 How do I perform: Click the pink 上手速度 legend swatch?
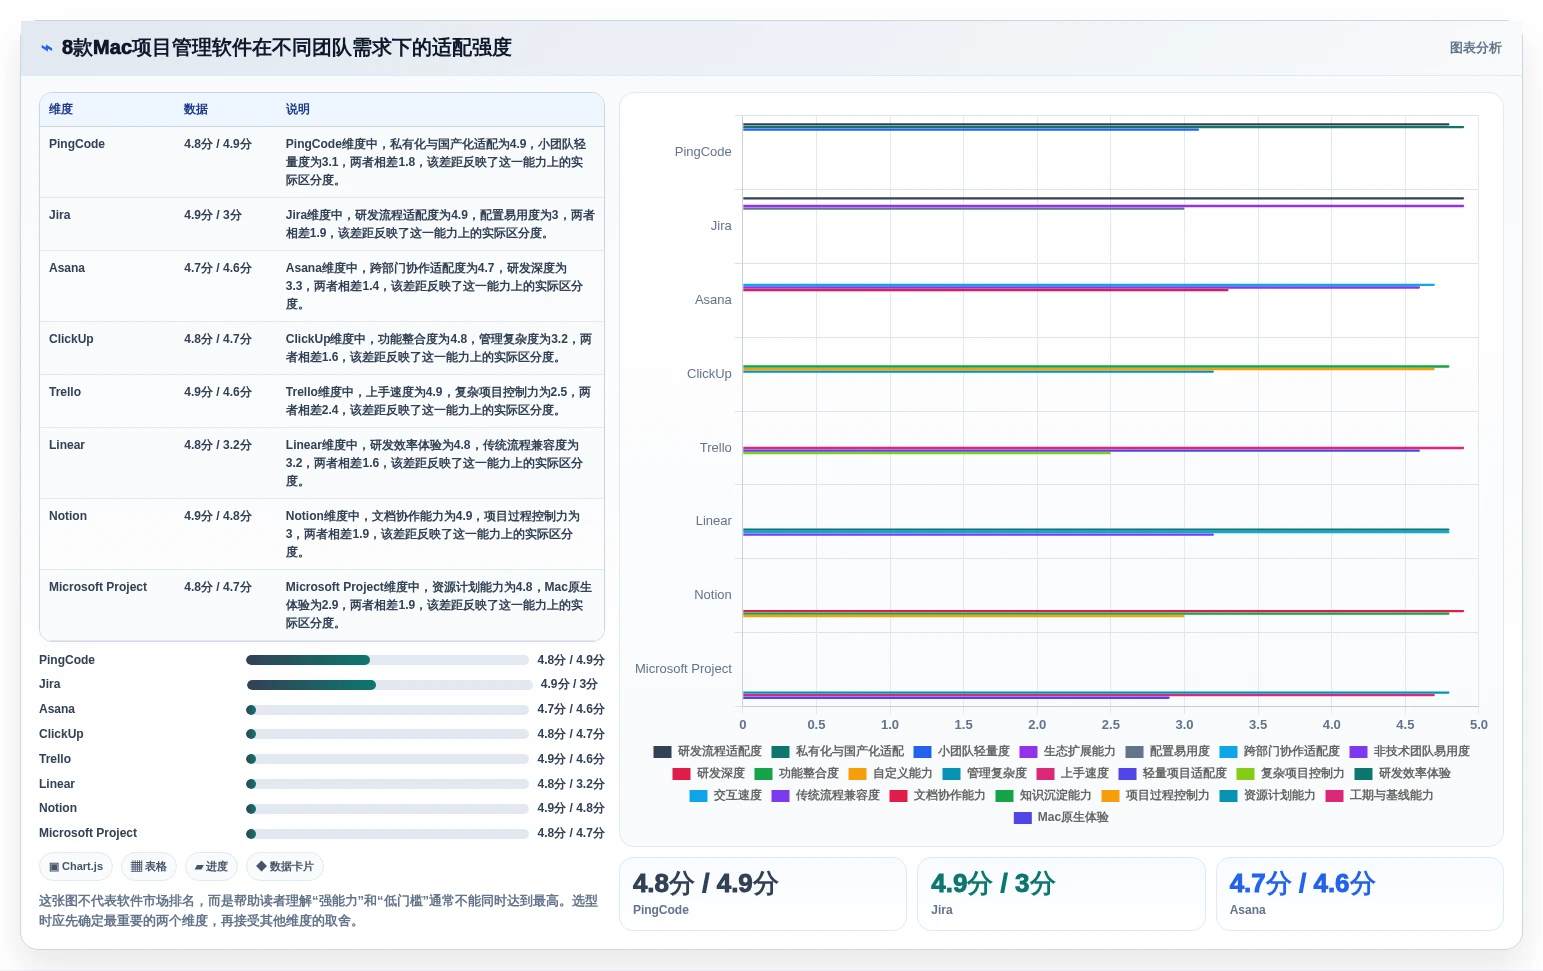1045,773
